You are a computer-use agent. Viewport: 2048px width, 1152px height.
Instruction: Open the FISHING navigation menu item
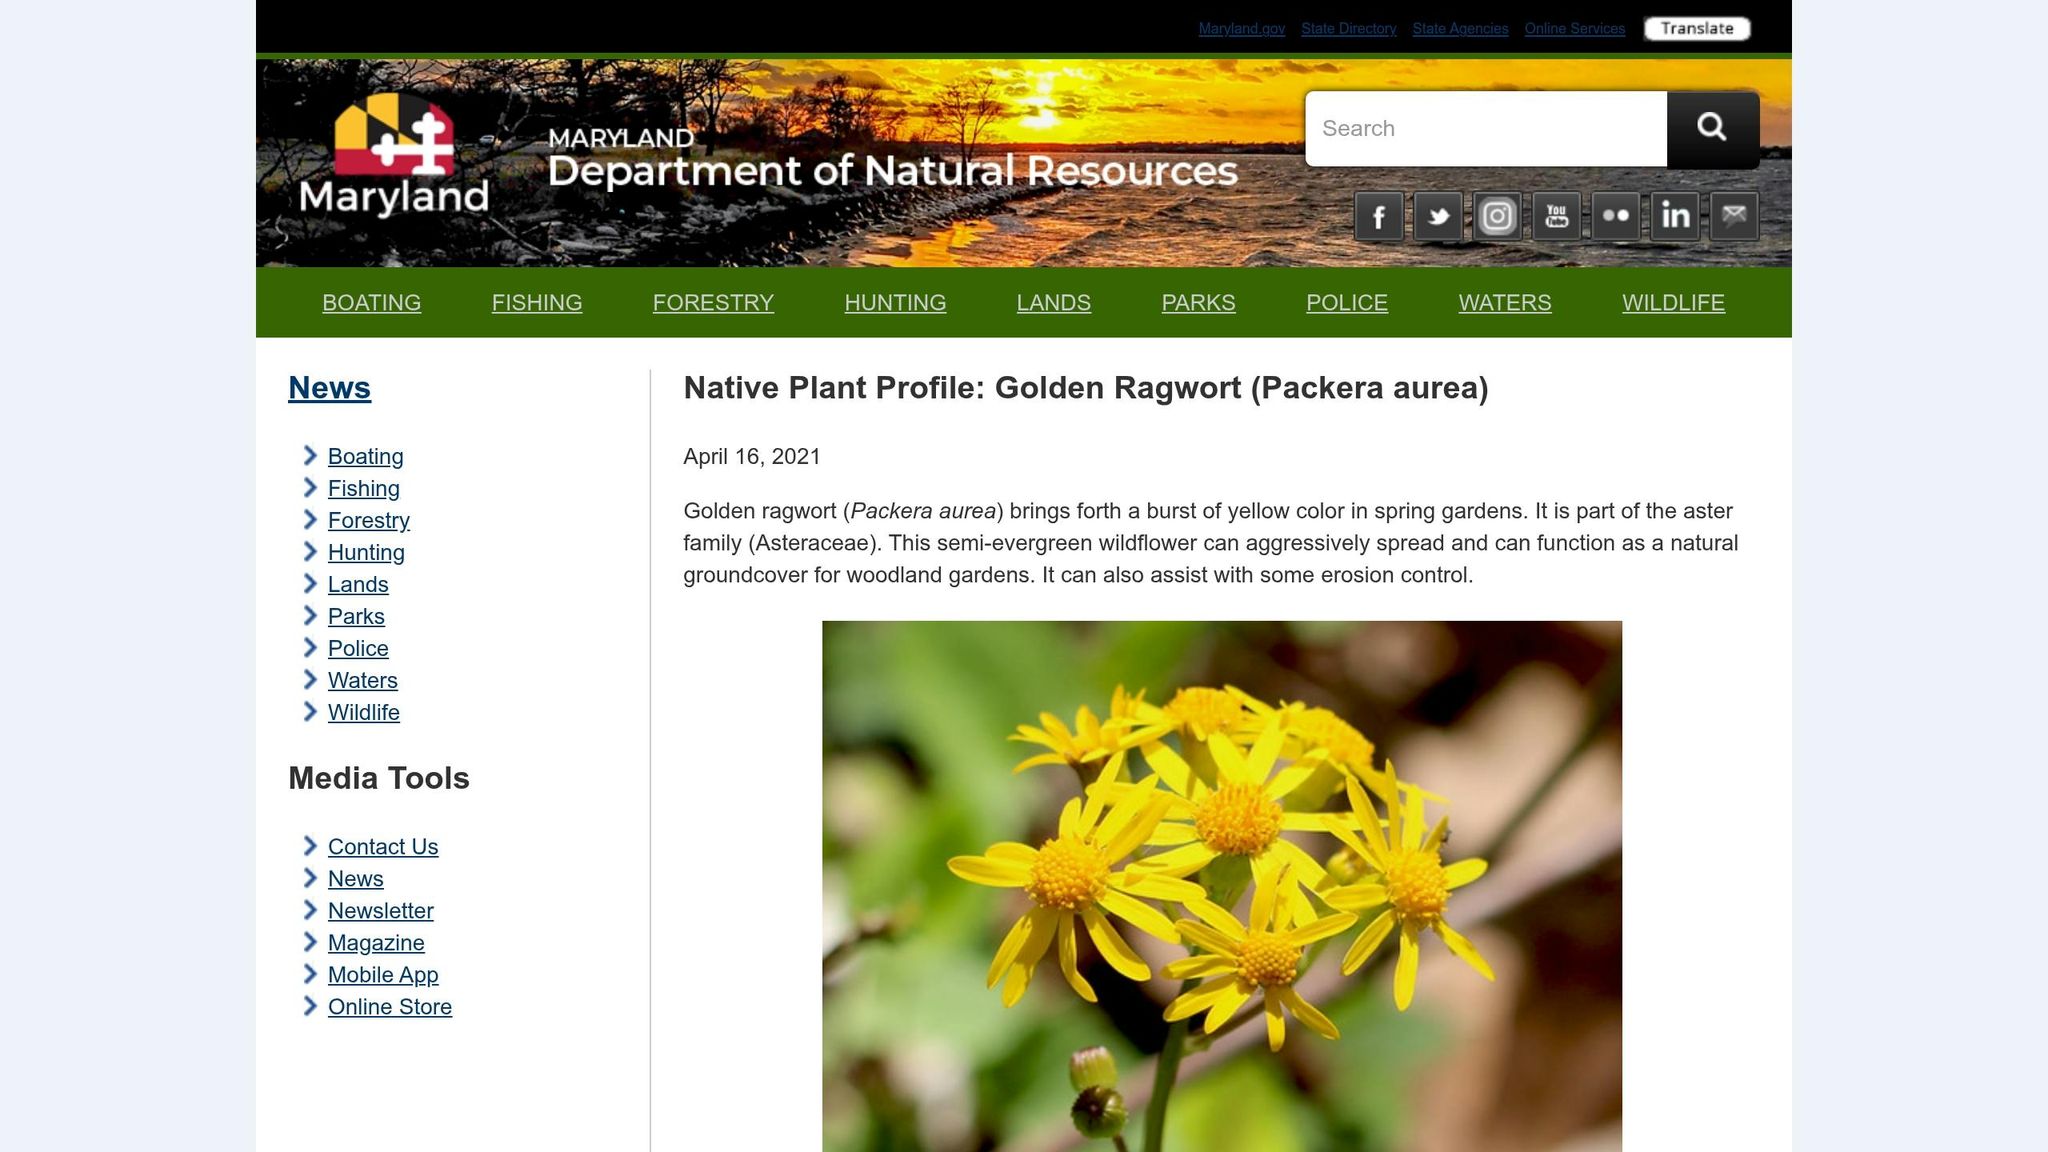pyautogui.click(x=537, y=303)
